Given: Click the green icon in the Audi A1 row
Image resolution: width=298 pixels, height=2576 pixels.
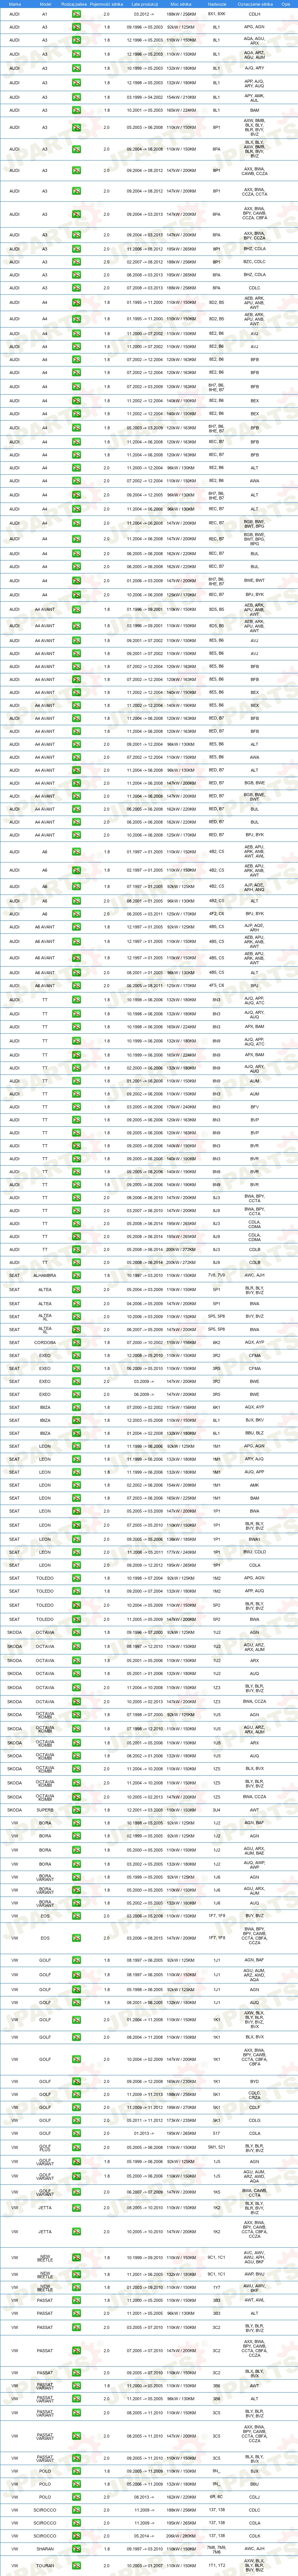Looking at the screenshot, I should (x=76, y=15).
